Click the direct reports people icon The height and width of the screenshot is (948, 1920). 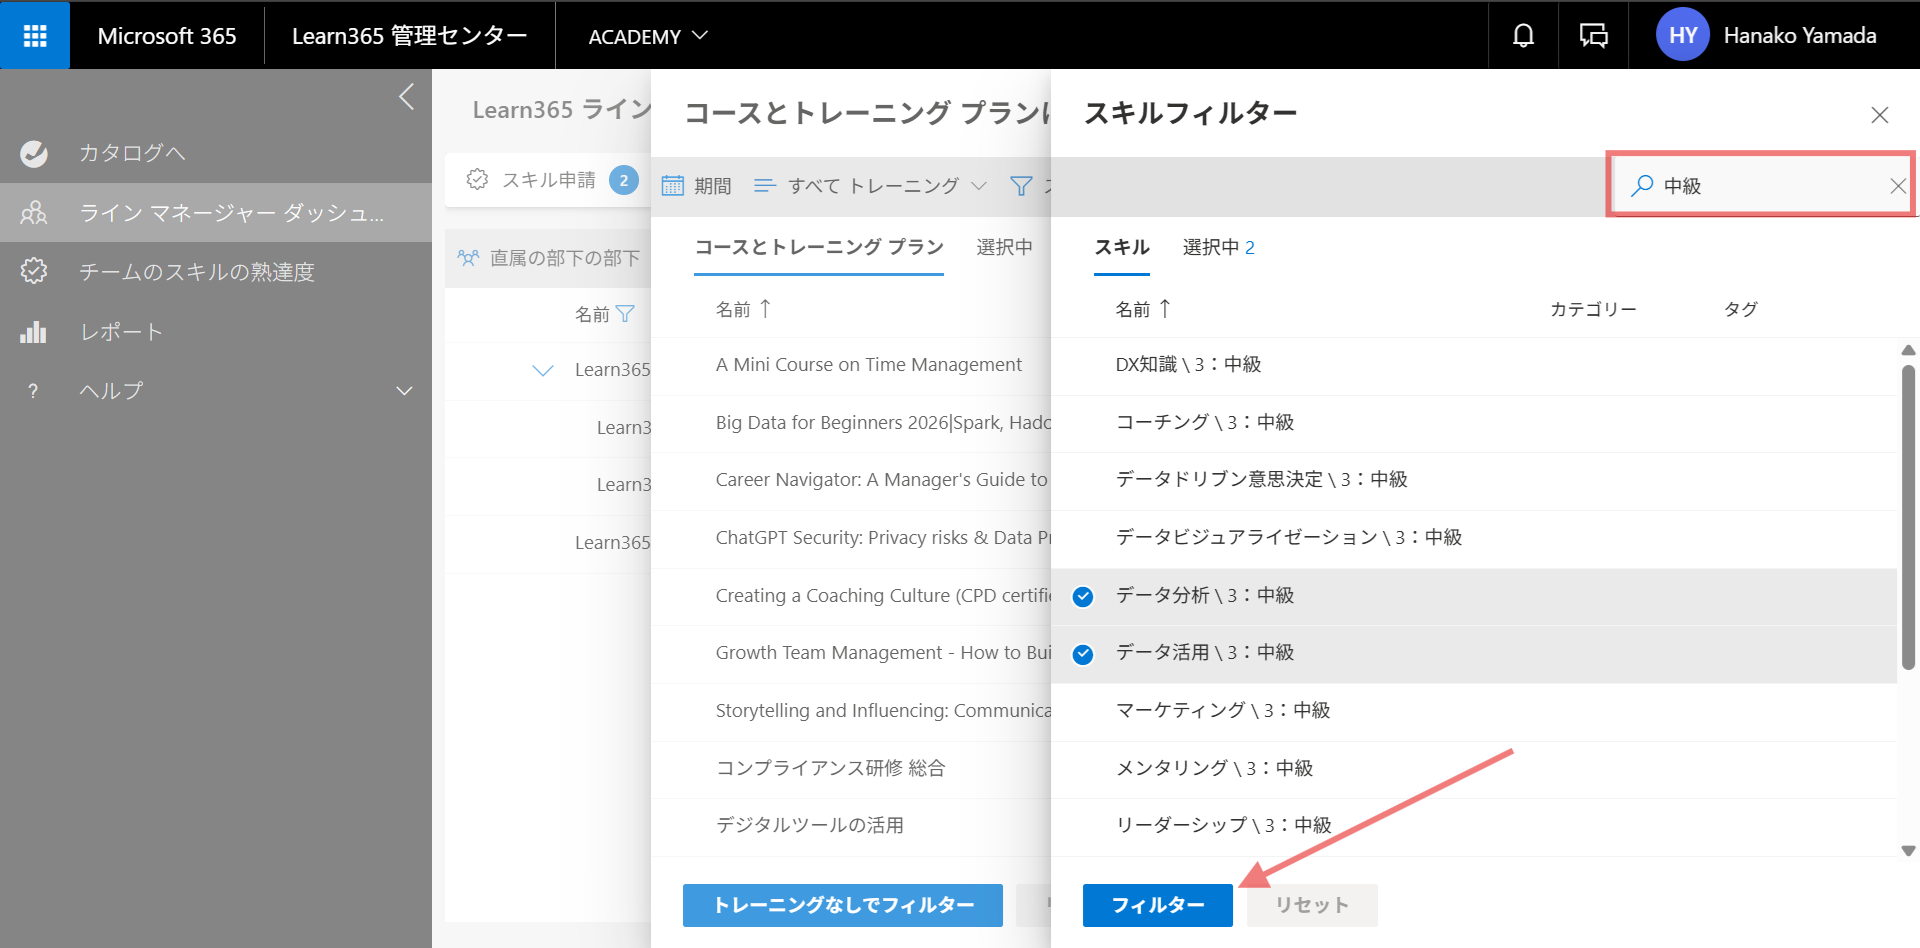coord(468,258)
